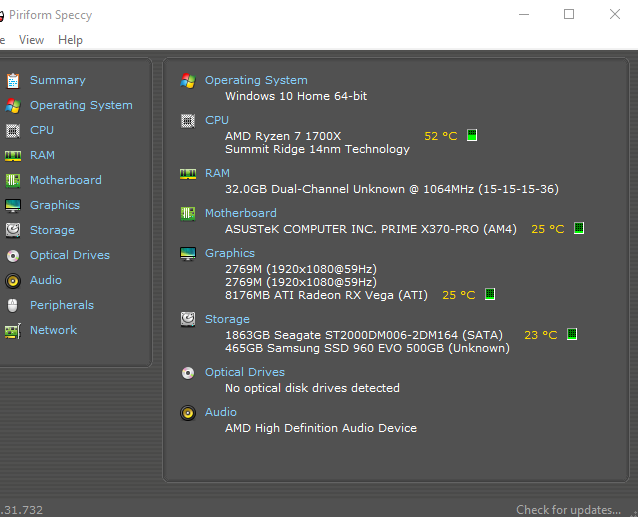Click the Storage drive icon in sidebar
Image resolution: width=638 pixels, height=517 pixels.
point(12,230)
